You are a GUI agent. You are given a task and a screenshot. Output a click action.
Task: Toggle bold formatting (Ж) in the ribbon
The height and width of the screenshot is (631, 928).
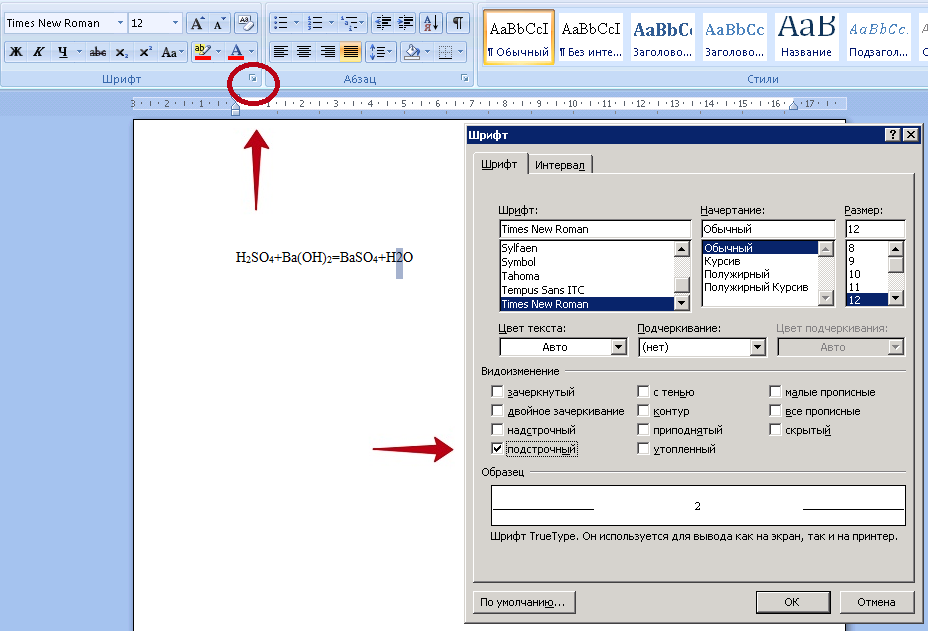click(16, 52)
